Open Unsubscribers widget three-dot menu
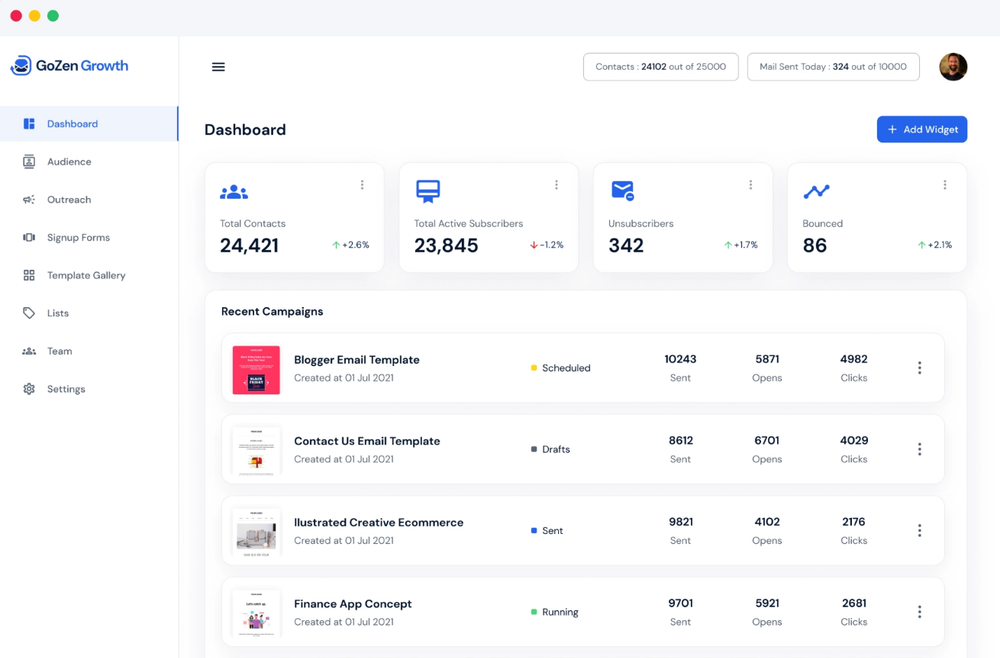This screenshot has width=1000, height=658. 750,185
